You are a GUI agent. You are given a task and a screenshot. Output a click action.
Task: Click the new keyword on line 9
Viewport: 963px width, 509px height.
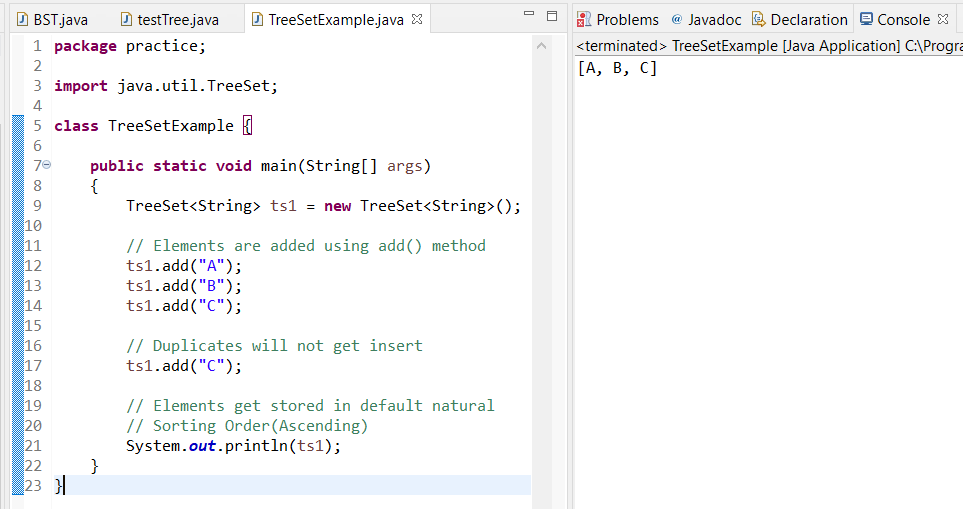337,206
